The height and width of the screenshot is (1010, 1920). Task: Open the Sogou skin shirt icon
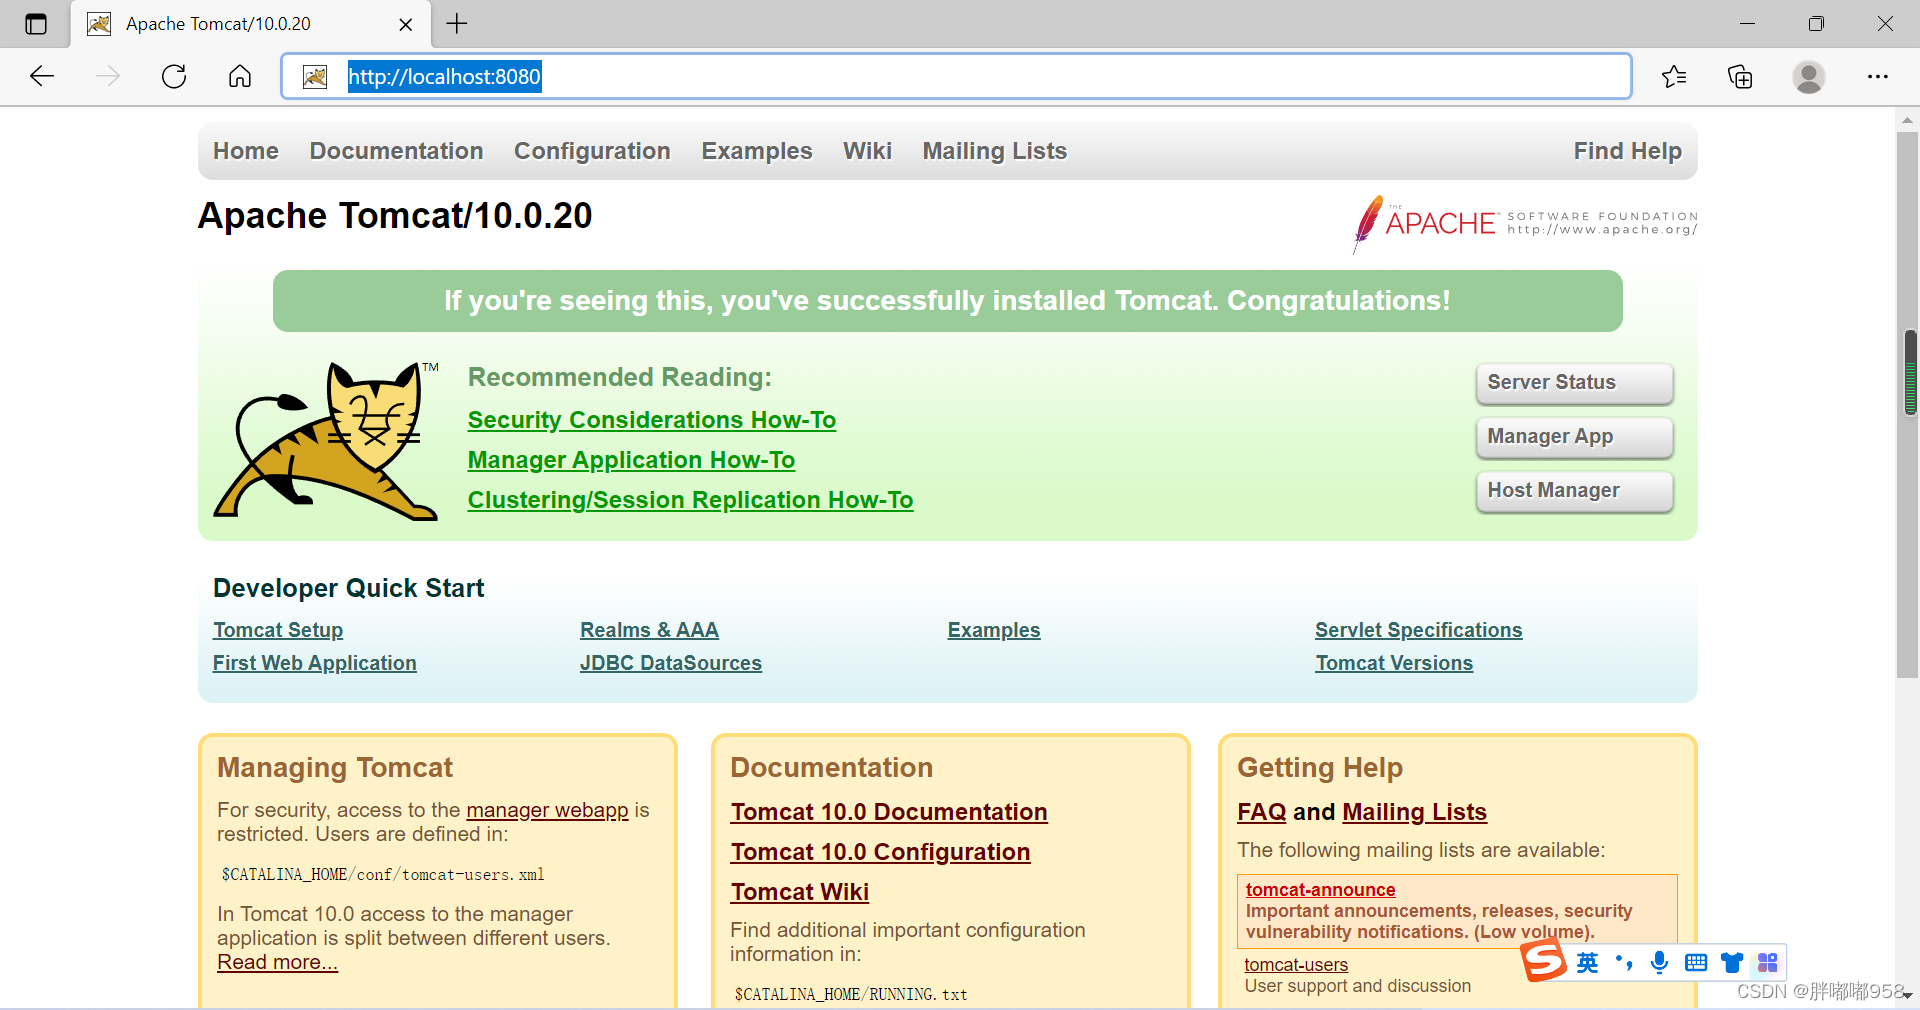click(x=1732, y=962)
